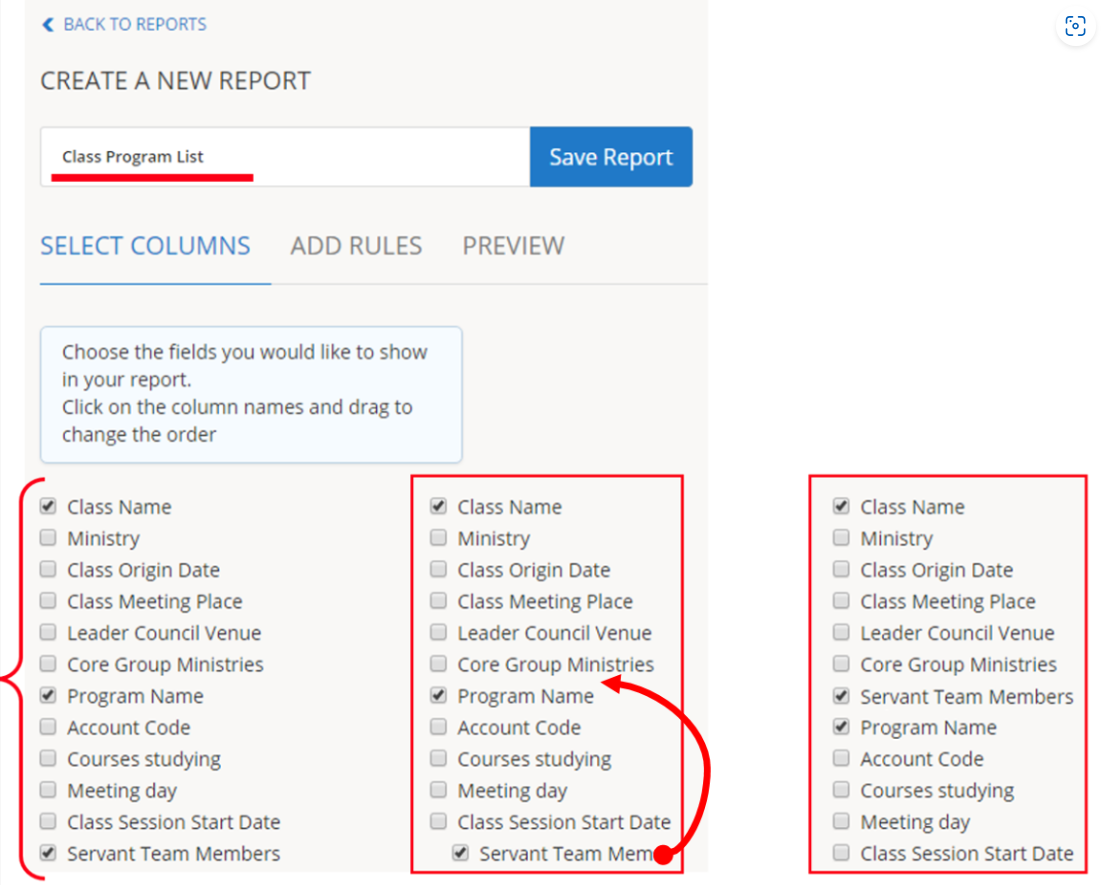Click the Save Report button
This screenshot has height=885, width=1101.
point(610,157)
